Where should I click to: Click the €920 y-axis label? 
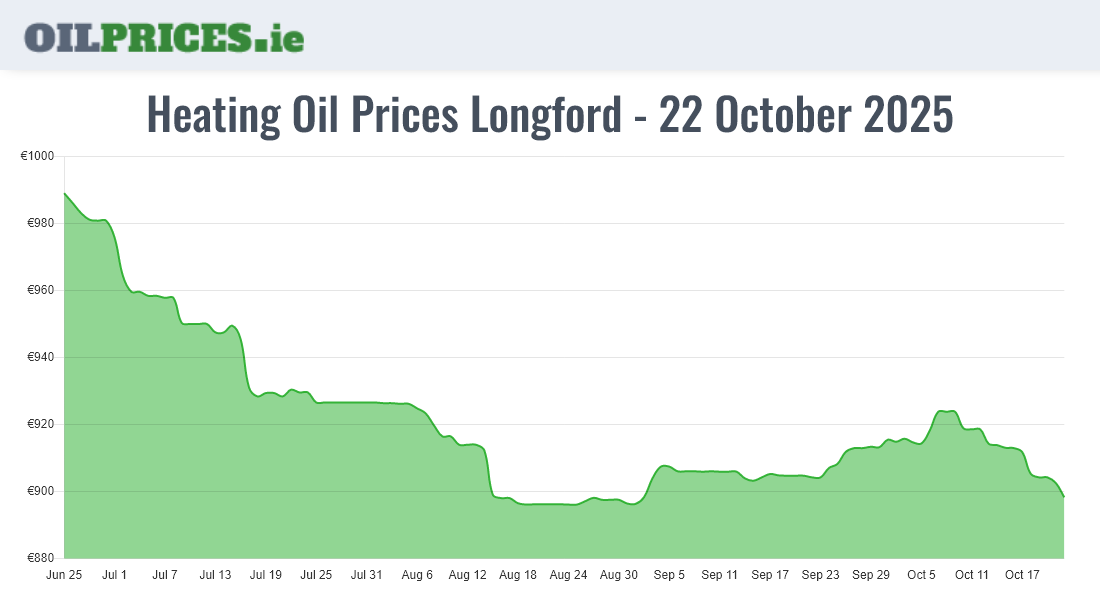pos(40,425)
